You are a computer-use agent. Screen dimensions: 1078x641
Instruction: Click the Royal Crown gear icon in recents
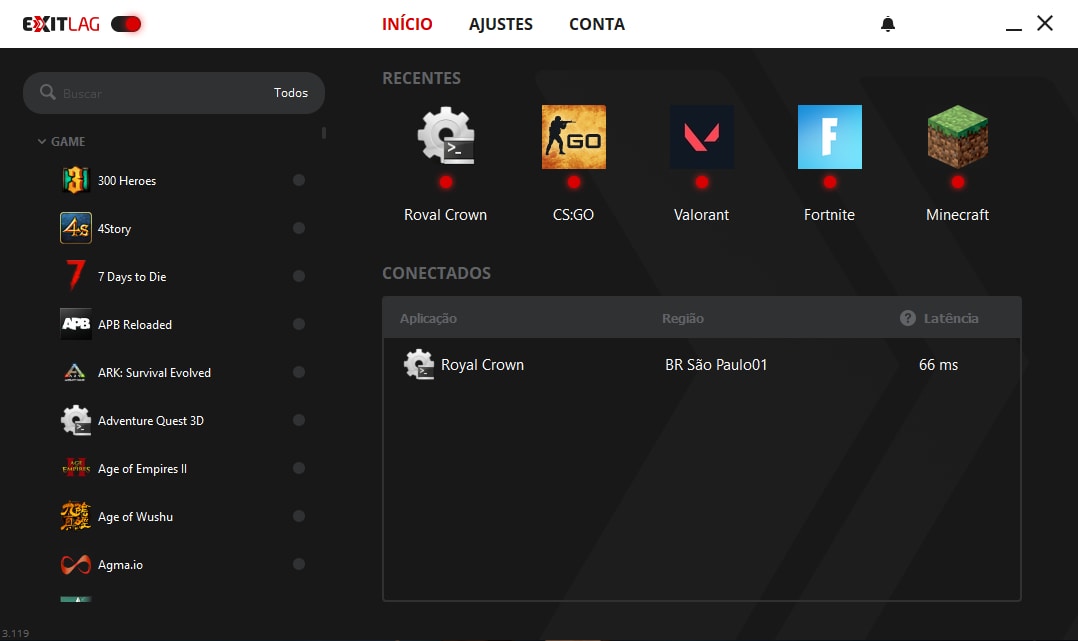pyautogui.click(x=445, y=137)
